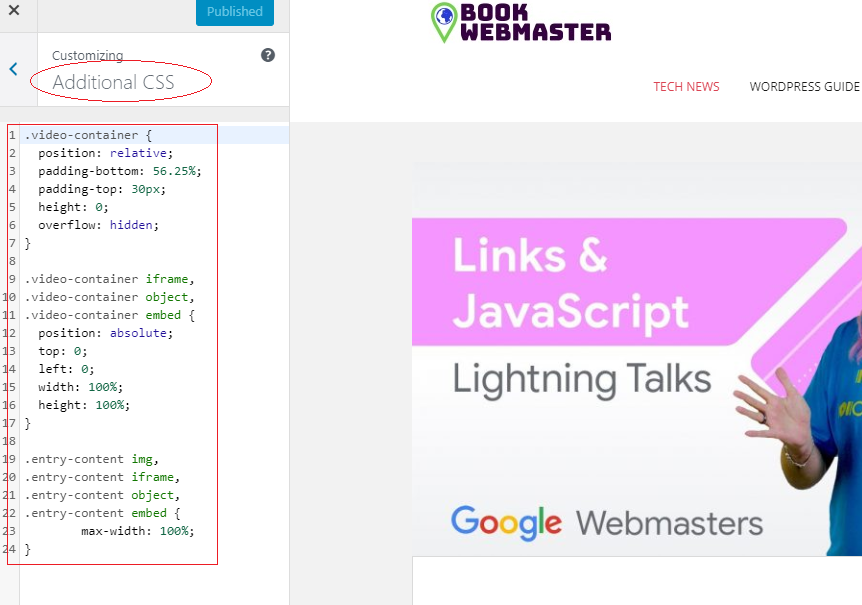Image resolution: width=862 pixels, height=605 pixels.
Task: Open help via the question mark icon
Action: pos(268,55)
